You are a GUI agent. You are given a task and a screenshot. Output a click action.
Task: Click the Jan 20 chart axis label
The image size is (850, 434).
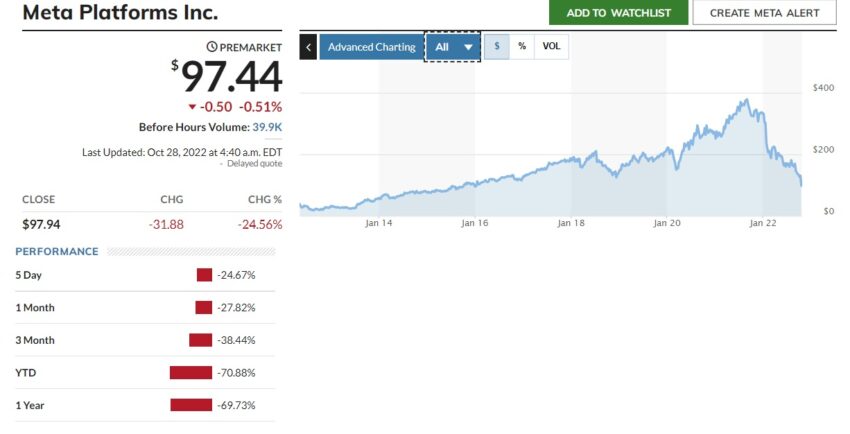[667, 223]
